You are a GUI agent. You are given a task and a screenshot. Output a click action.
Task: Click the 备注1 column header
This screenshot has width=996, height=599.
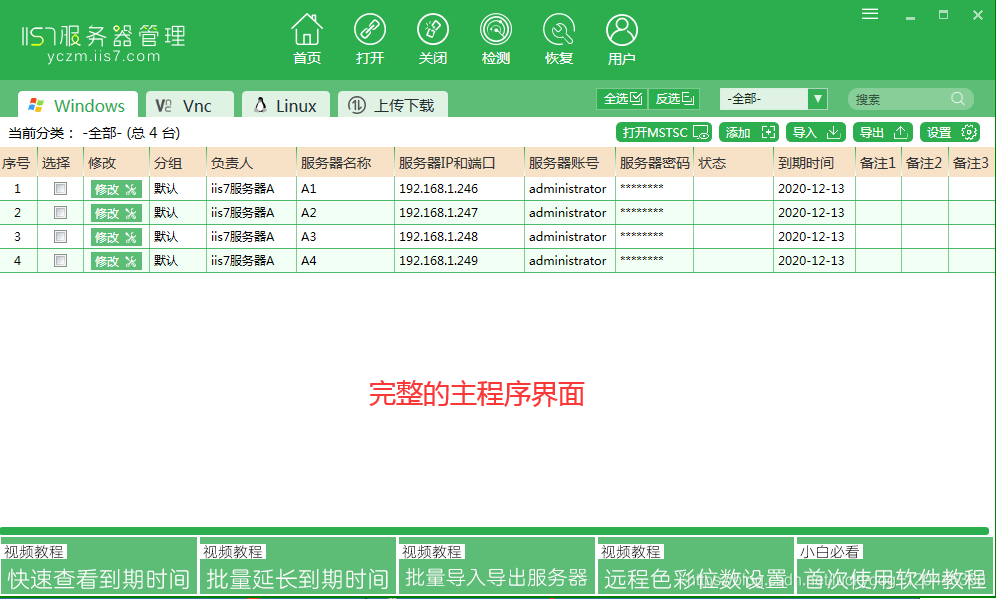(878, 163)
